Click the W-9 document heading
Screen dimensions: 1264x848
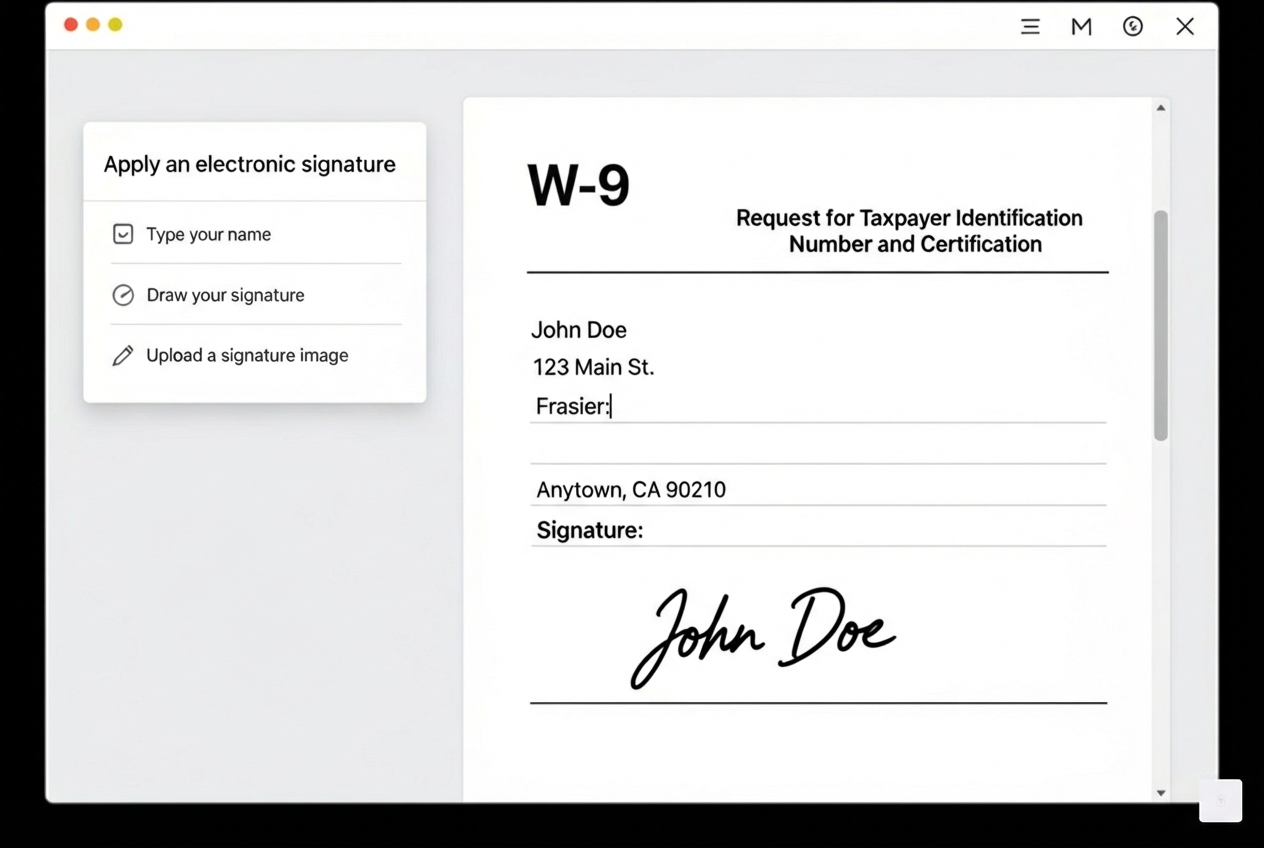point(579,185)
